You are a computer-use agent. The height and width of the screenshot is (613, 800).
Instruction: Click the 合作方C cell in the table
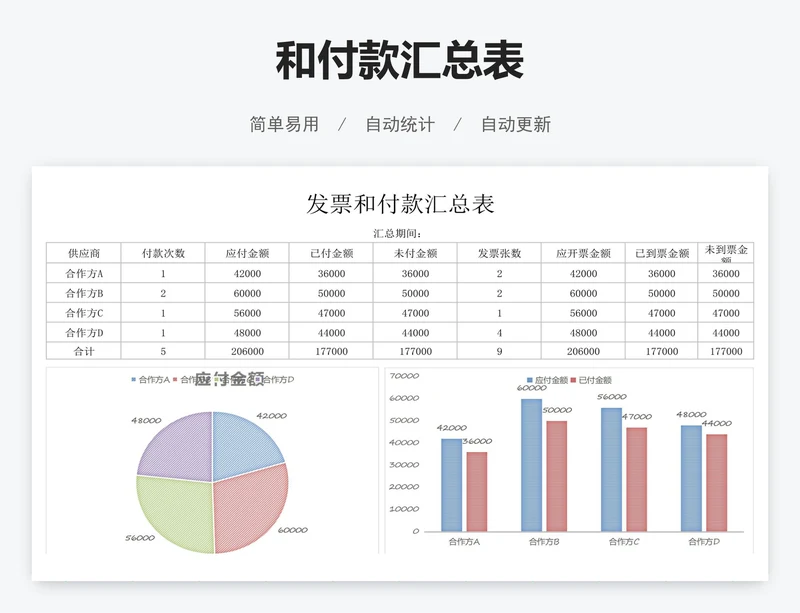tap(84, 313)
